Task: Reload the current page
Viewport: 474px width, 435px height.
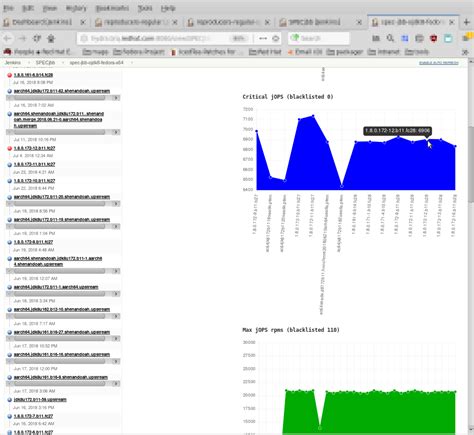Action: pos(37,38)
